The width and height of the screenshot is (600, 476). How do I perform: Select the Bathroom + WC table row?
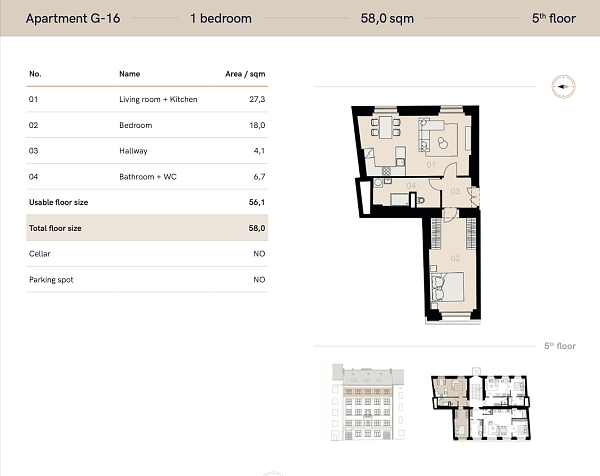click(146, 177)
